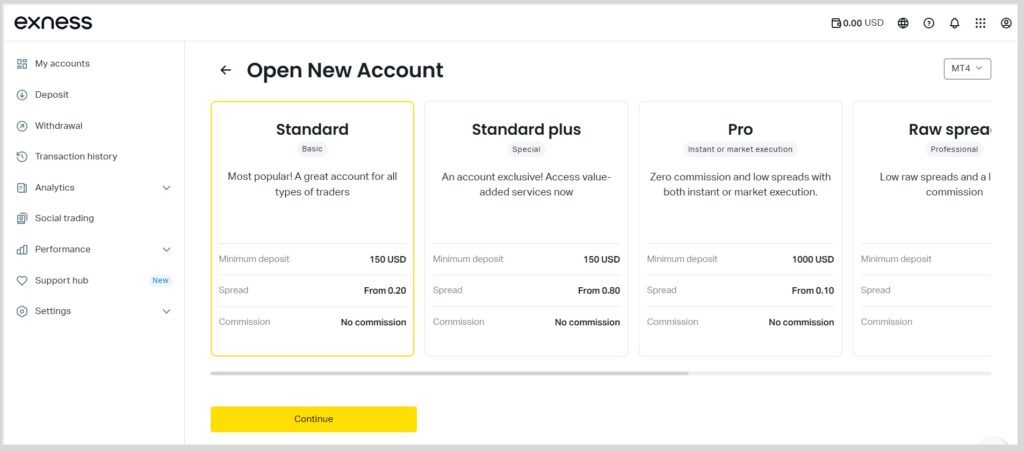
Task: Expand the Settings section chevron
Action: 167,311
